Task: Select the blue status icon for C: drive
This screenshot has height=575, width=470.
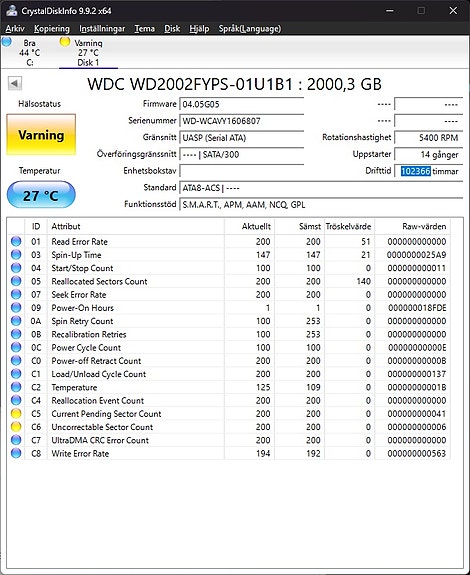Action: tap(7, 42)
